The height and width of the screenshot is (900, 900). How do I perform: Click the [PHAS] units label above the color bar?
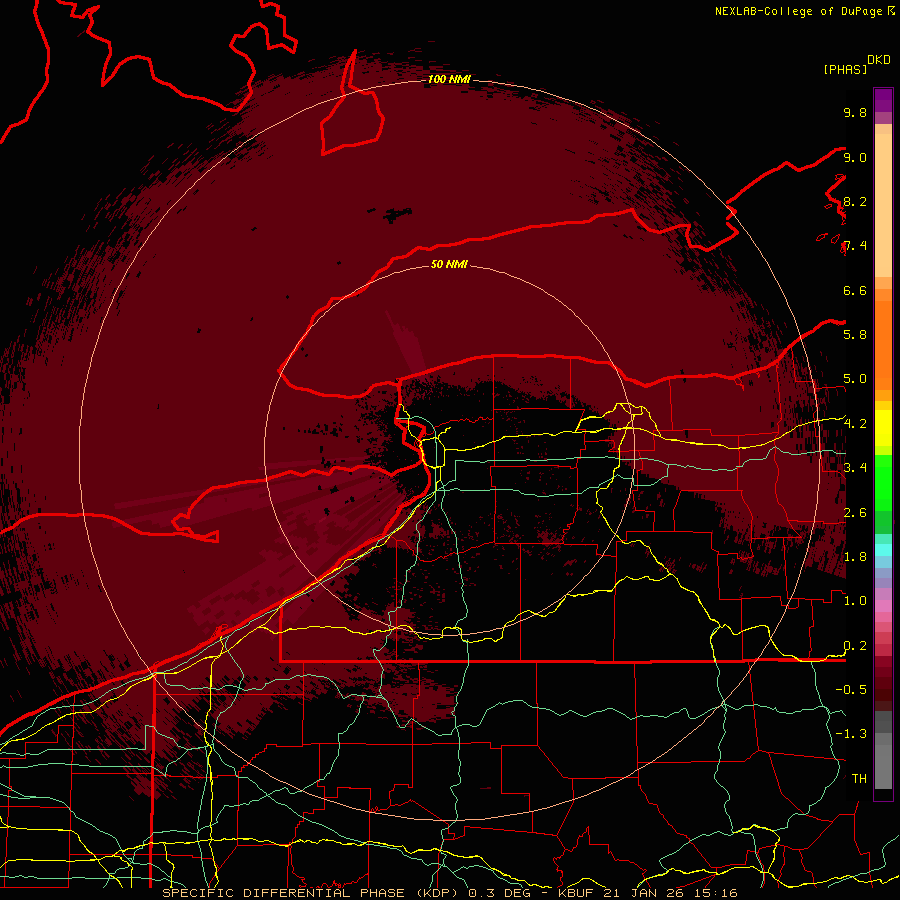tap(845, 69)
